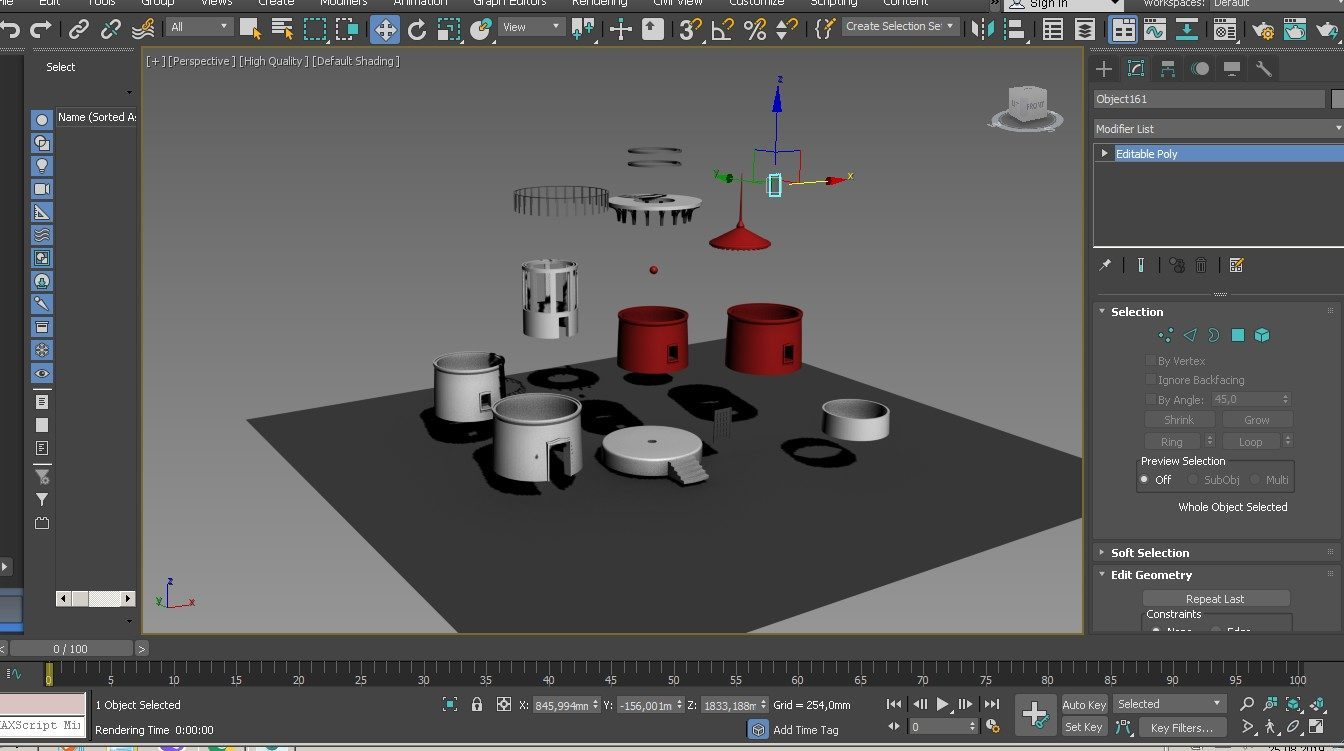Screen dimensions: 1344x751
Task: Open the Hierarchy tab in the command panel
Action: point(1167,69)
